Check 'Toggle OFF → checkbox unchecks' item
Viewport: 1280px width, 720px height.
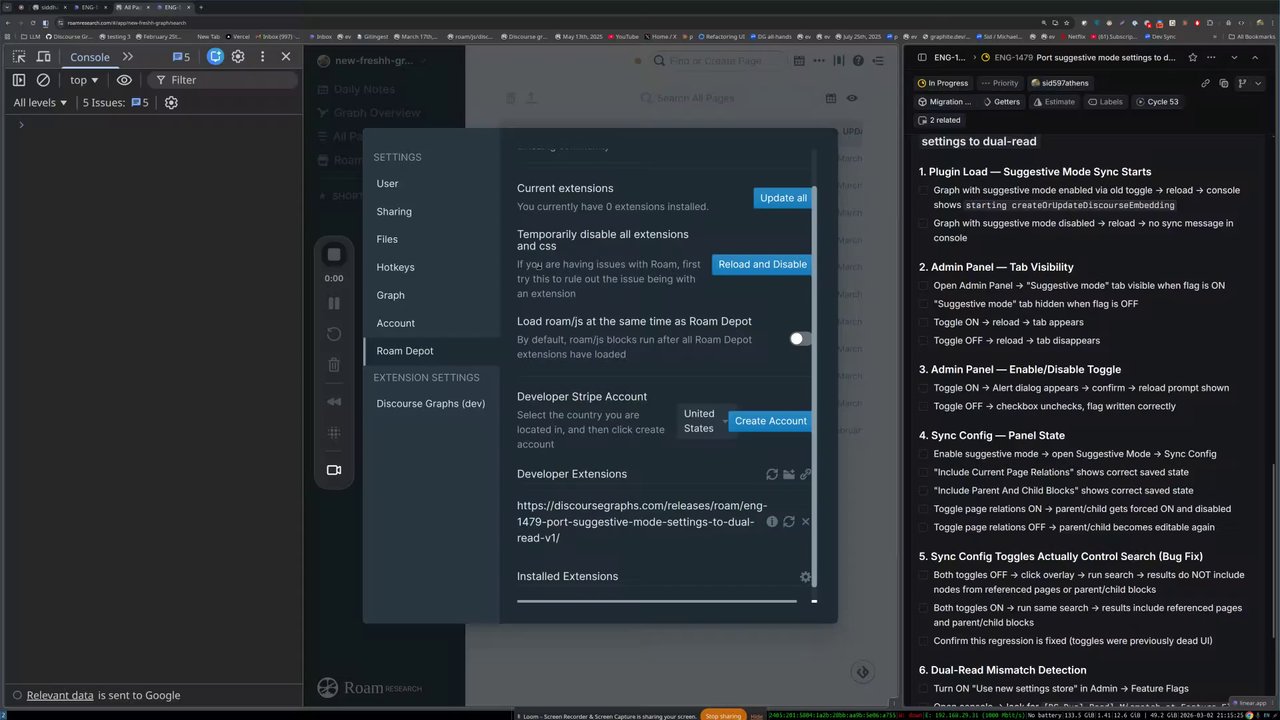click(x=925, y=406)
